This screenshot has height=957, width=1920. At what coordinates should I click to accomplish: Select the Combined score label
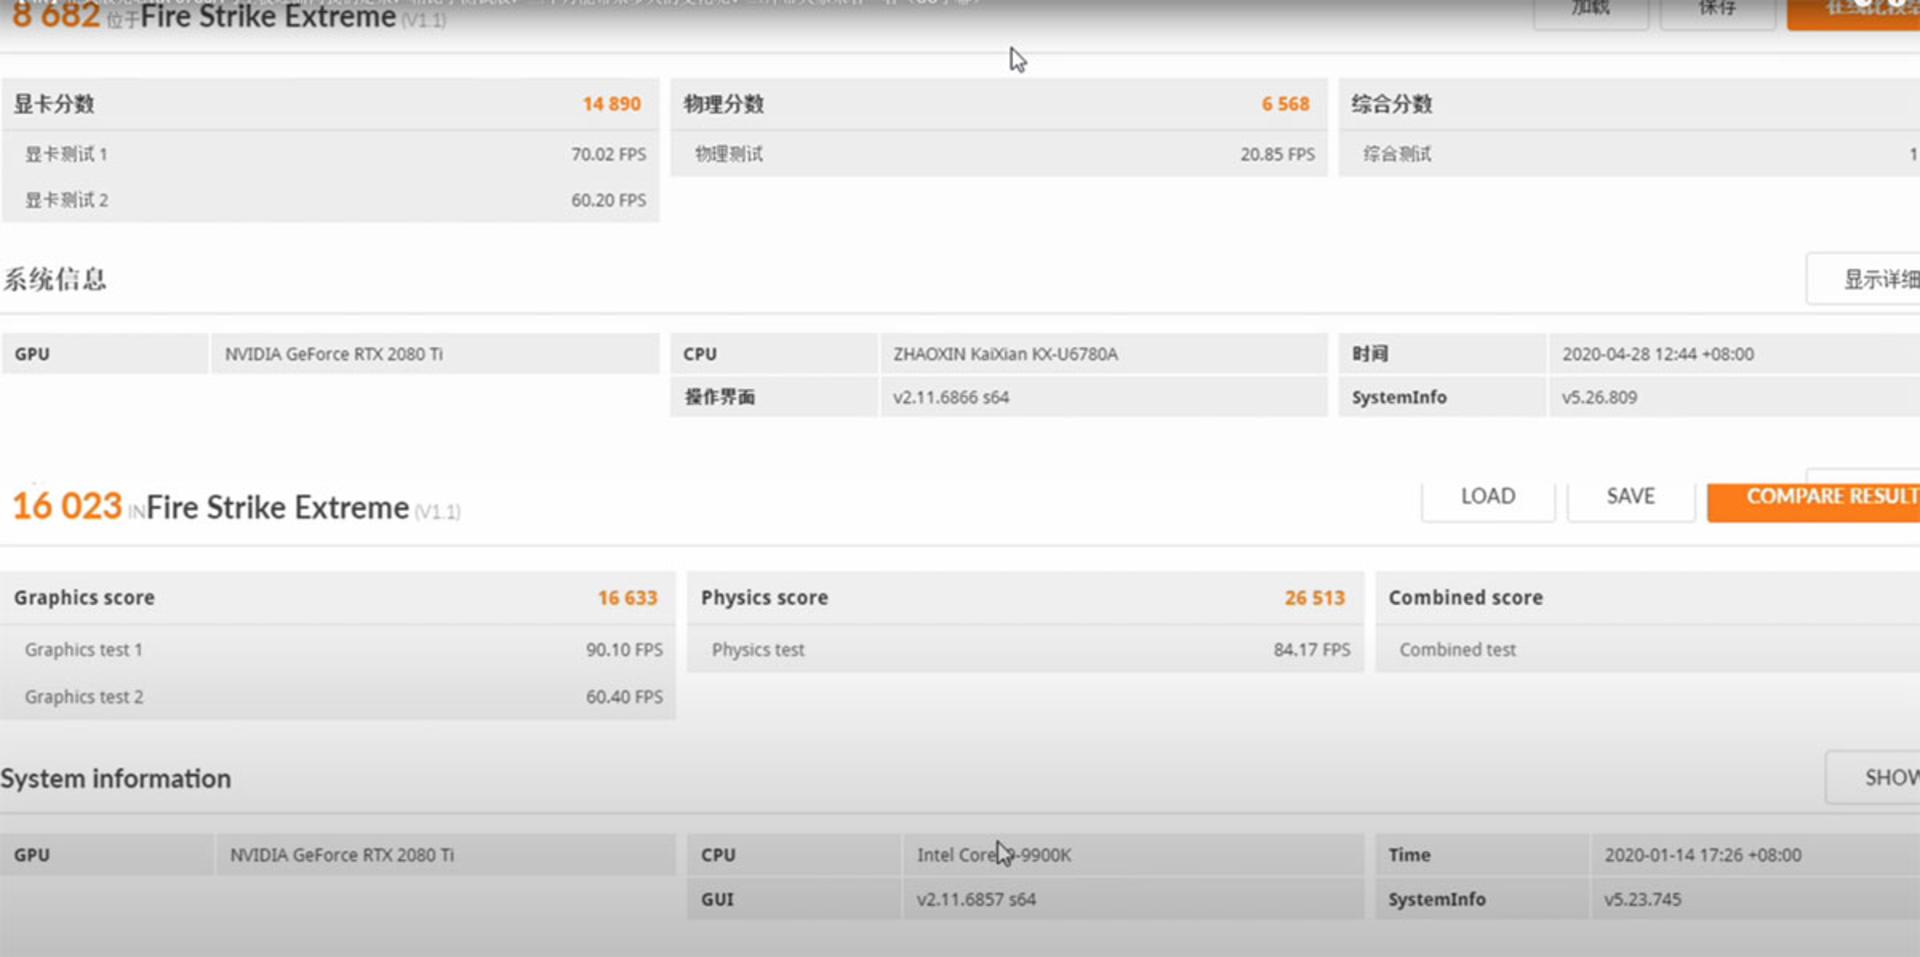tap(1465, 598)
